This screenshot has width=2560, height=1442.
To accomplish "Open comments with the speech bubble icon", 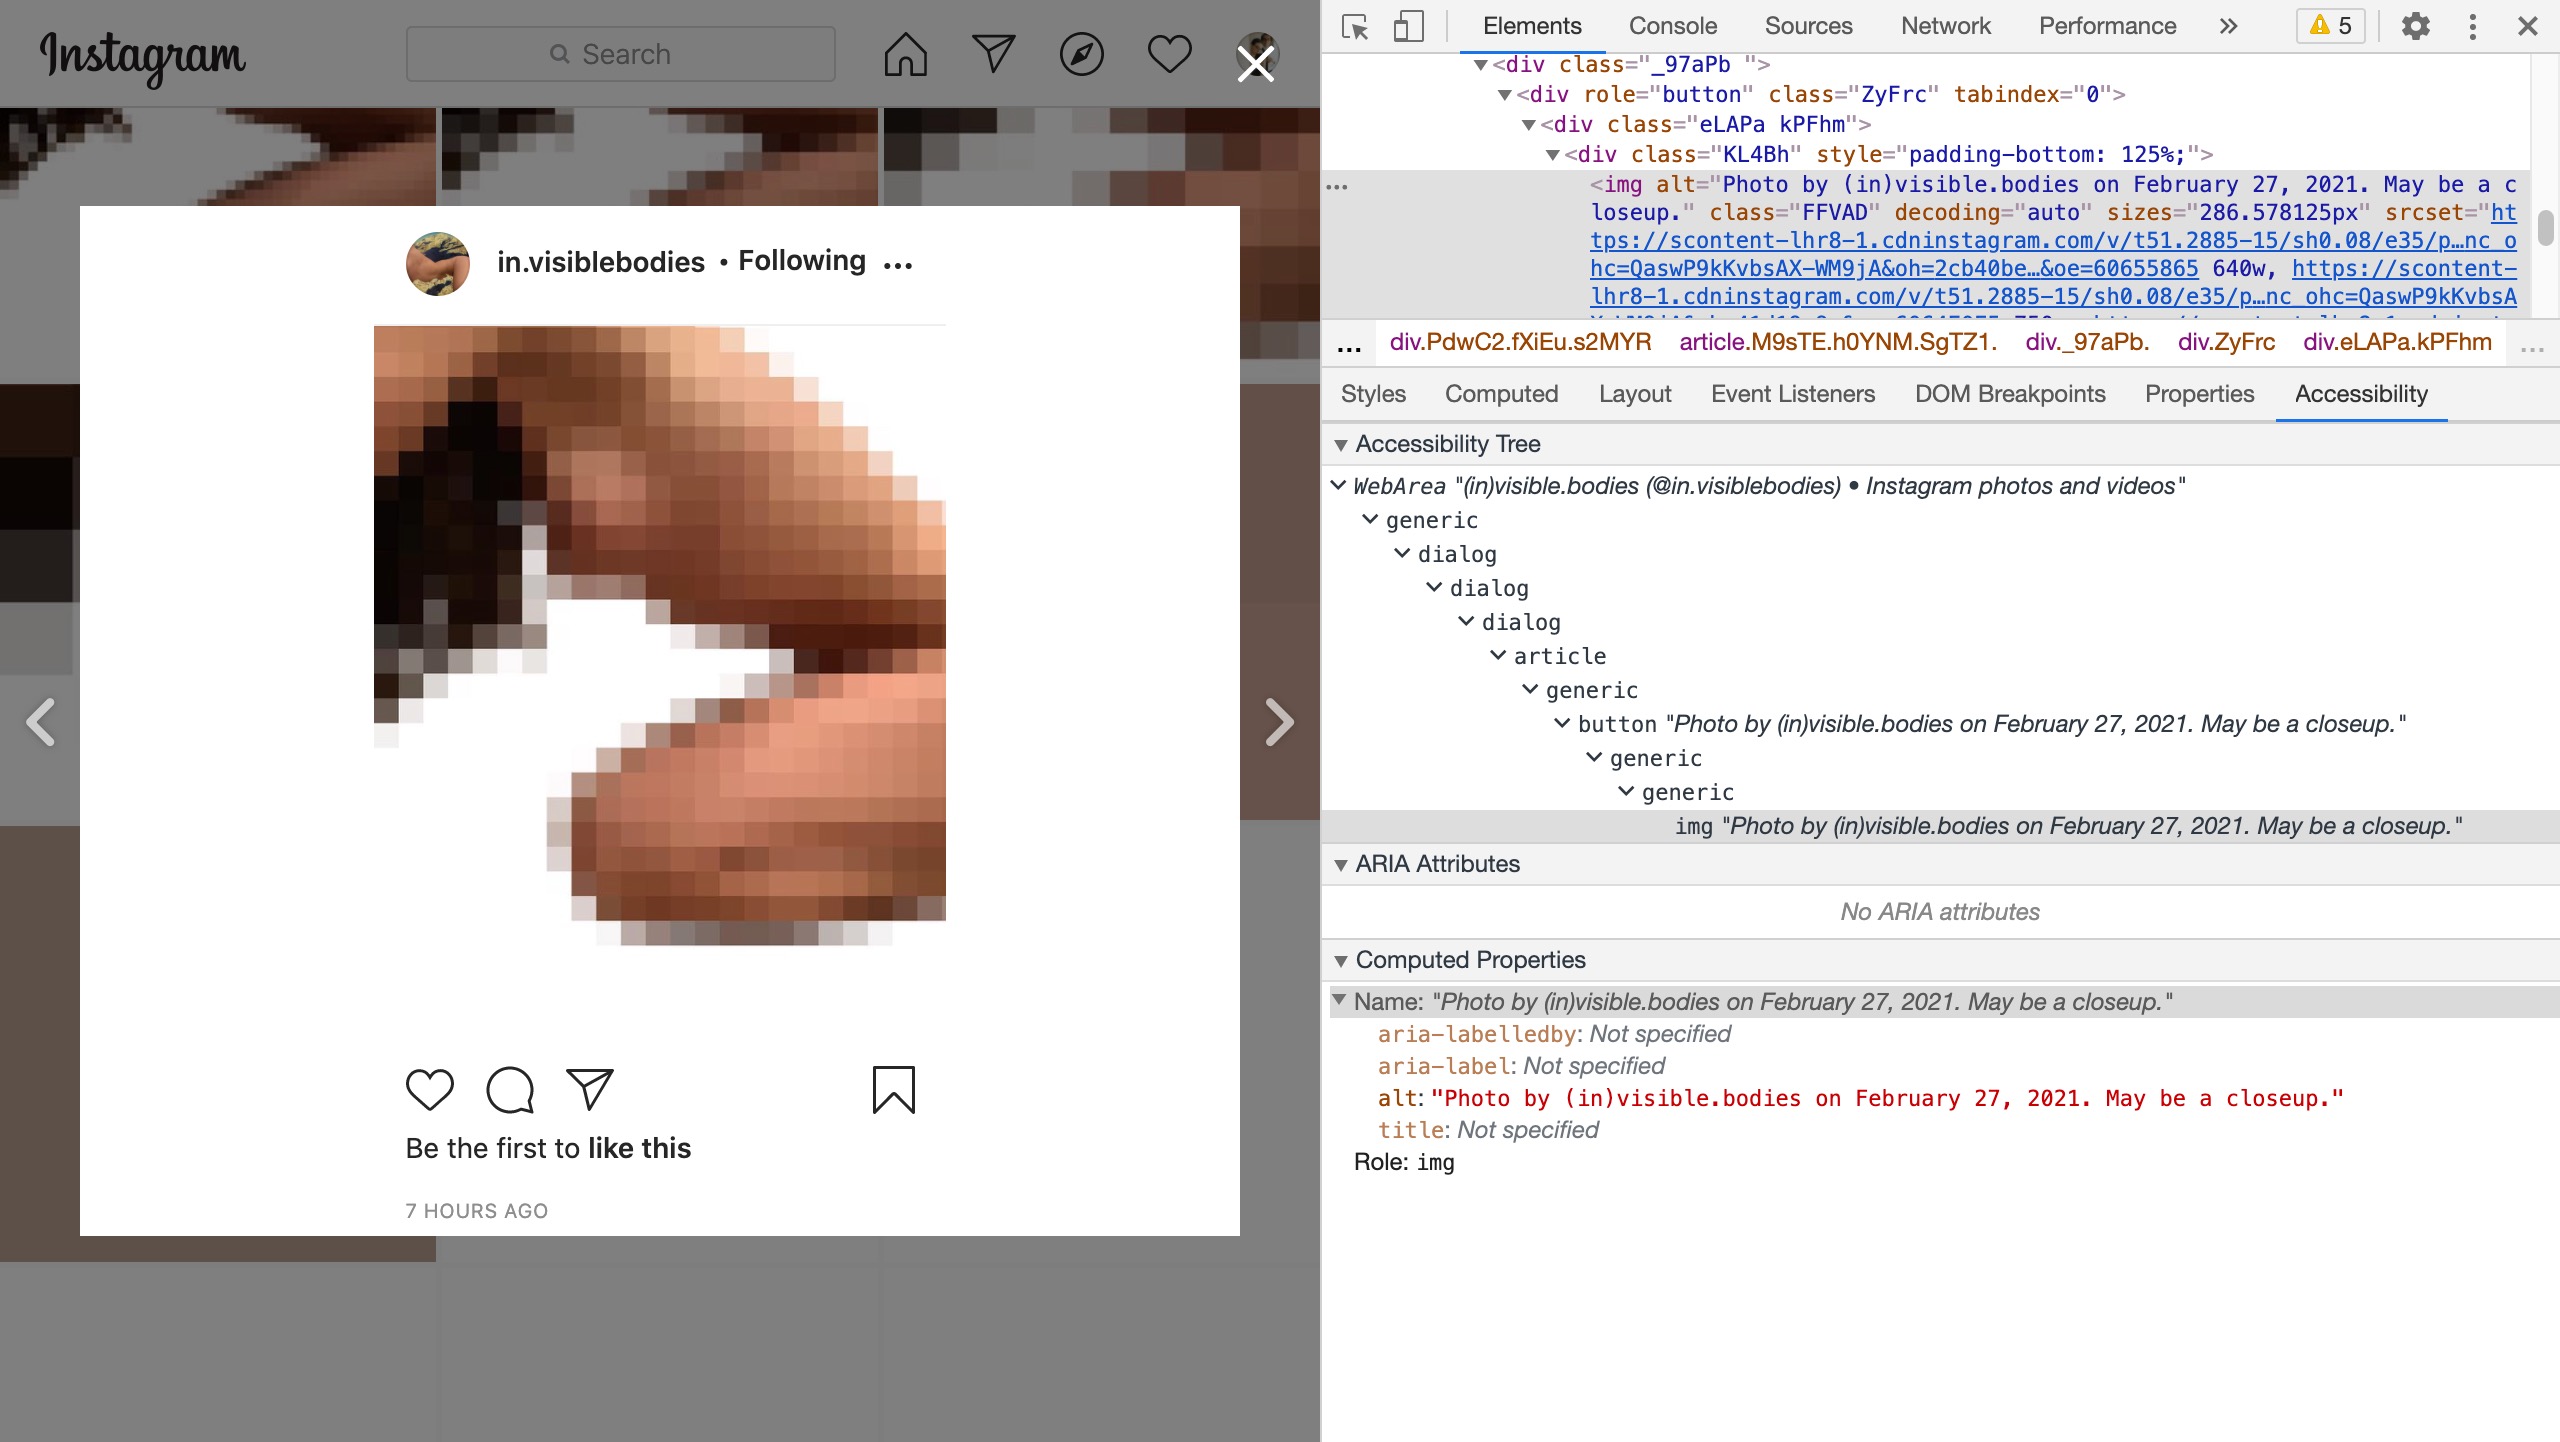I will click(510, 1089).
